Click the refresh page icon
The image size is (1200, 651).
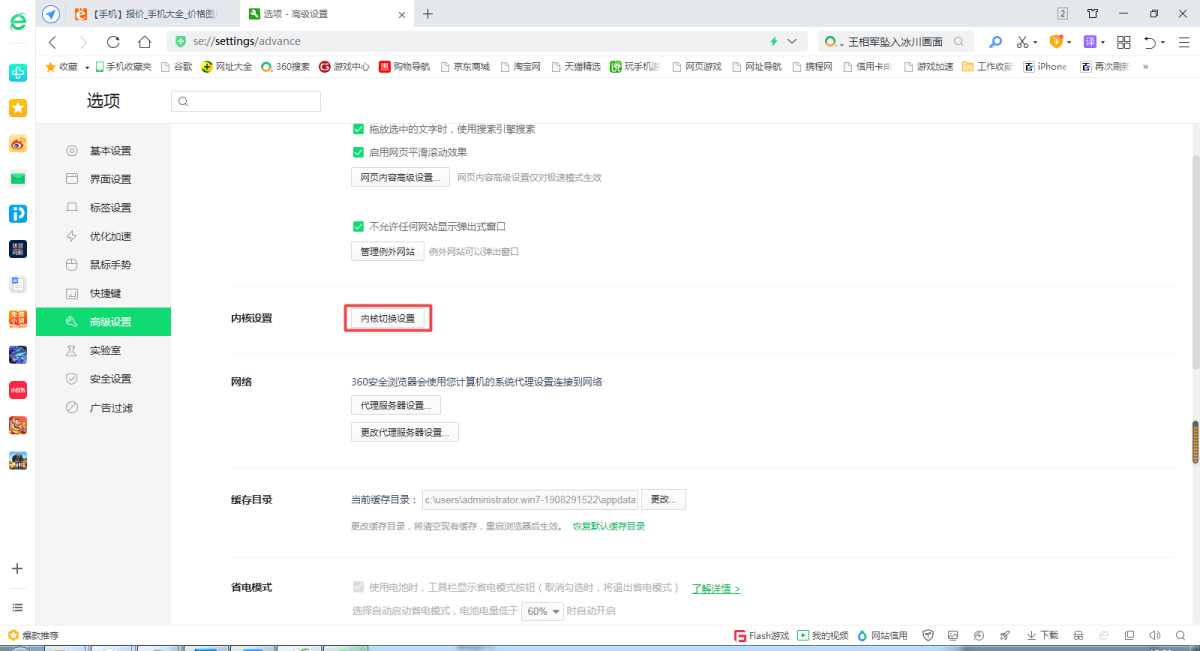(x=113, y=42)
